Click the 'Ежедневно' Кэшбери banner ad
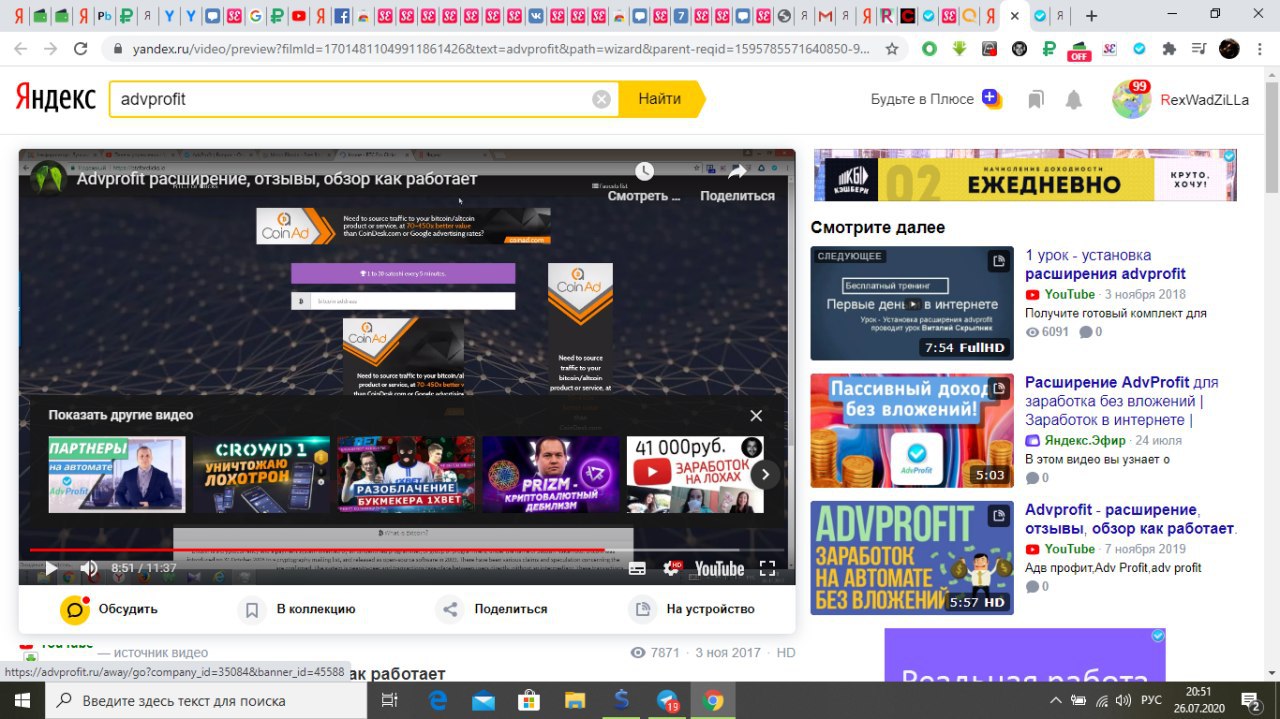Screen dimensions: 1280x719 point(1025,175)
